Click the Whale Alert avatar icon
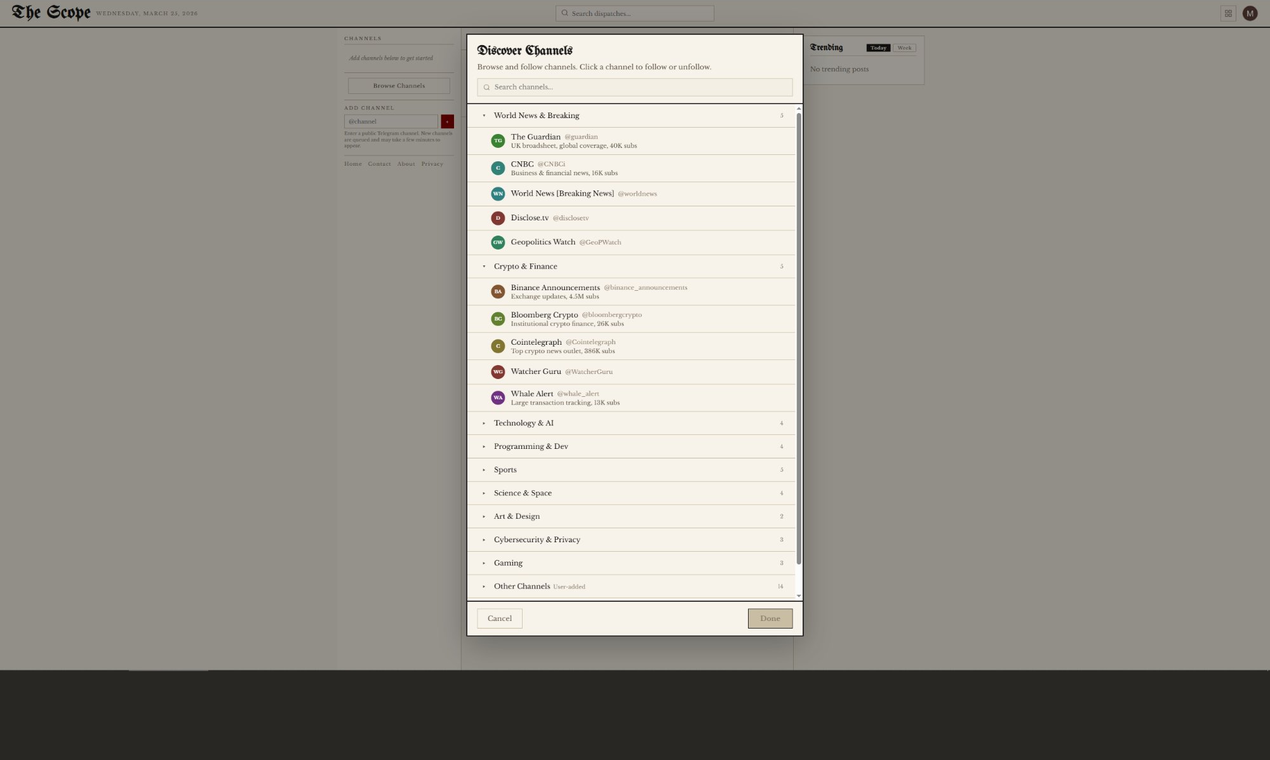Screen dimensions: 1270x760 point(498,398)
